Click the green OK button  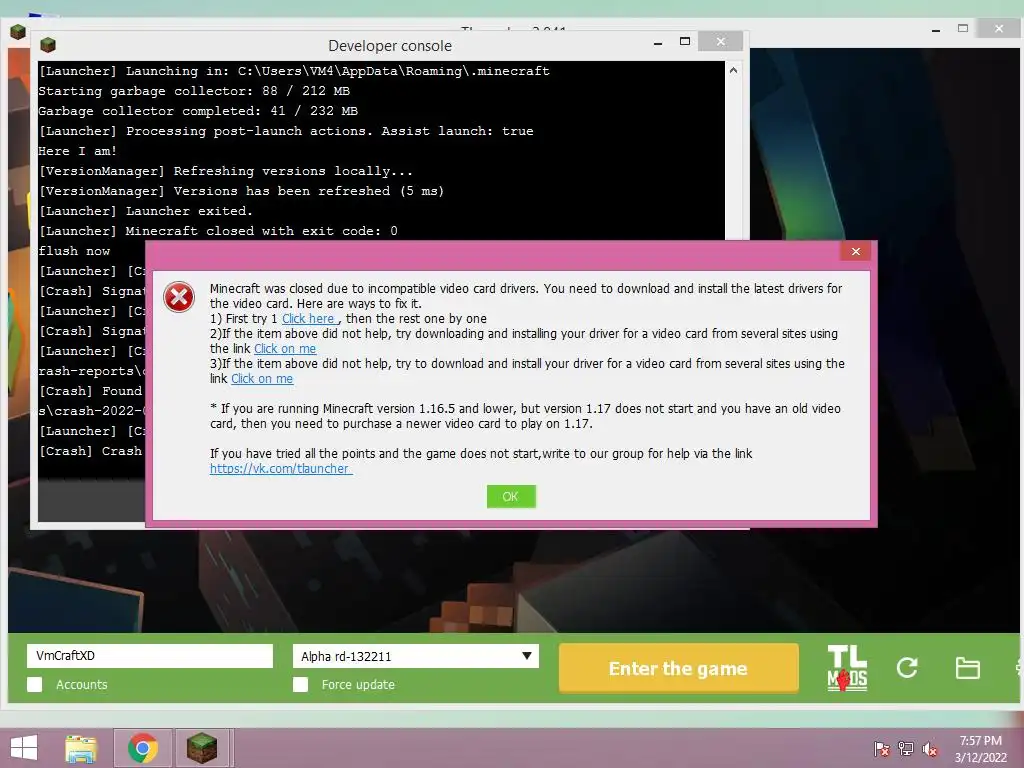[511, 496]
